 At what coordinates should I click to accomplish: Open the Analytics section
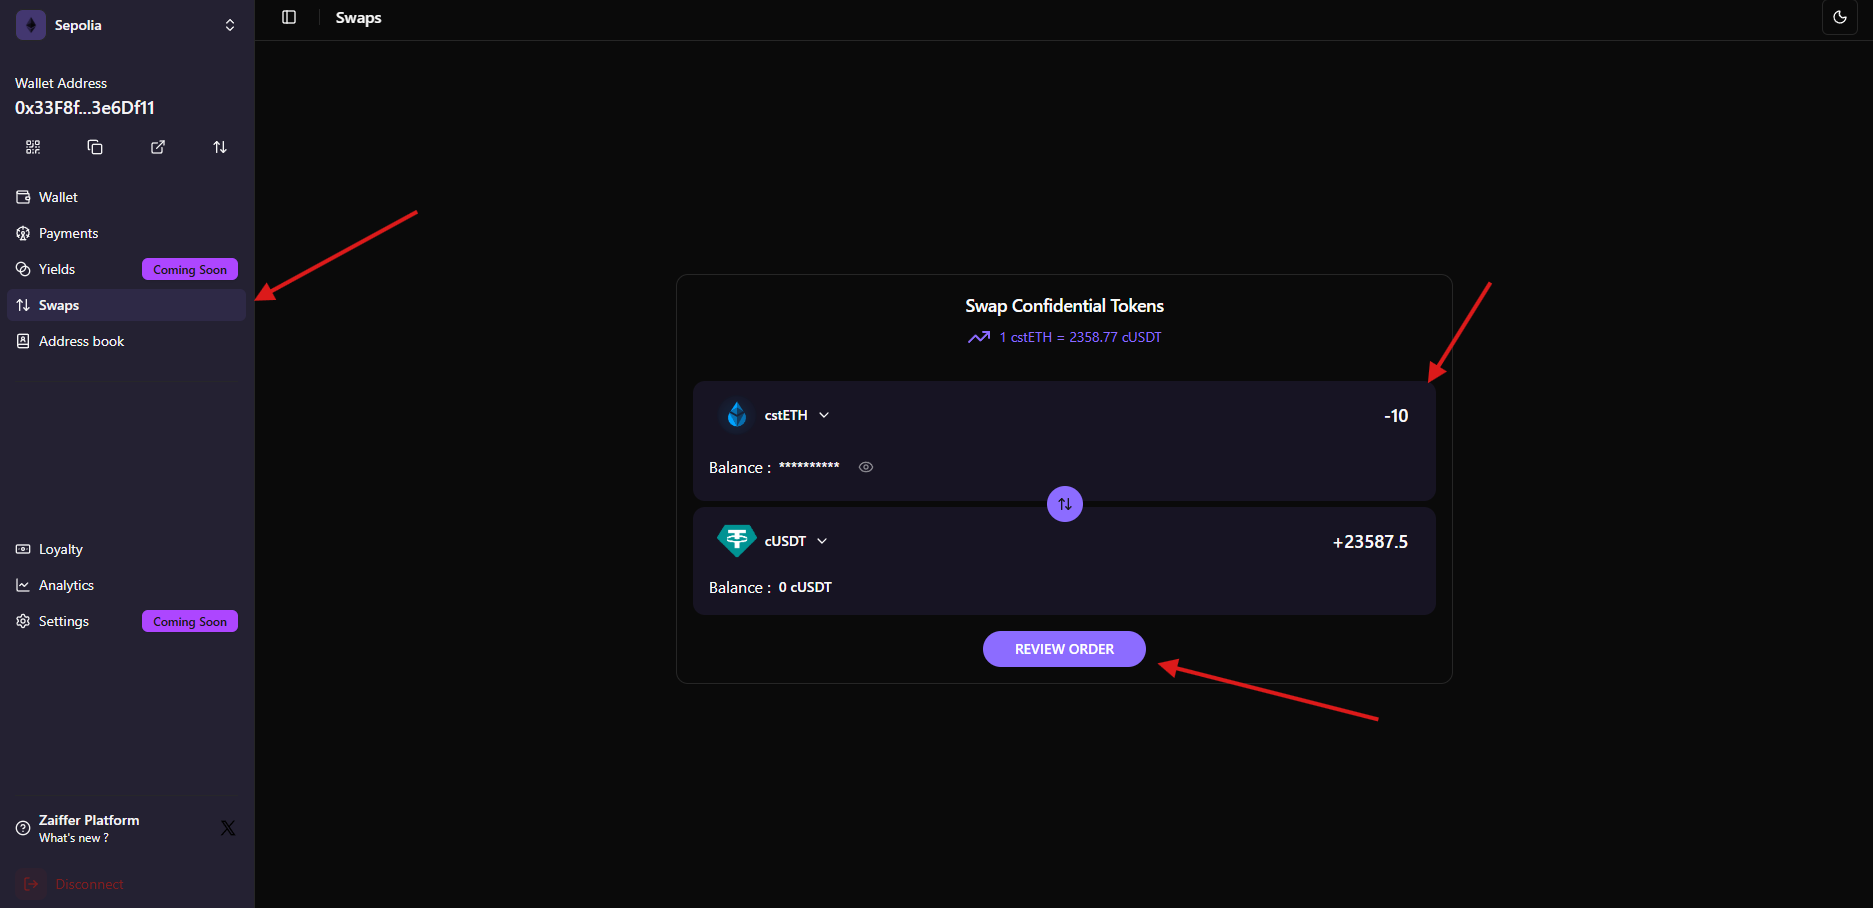click(66, 585)
